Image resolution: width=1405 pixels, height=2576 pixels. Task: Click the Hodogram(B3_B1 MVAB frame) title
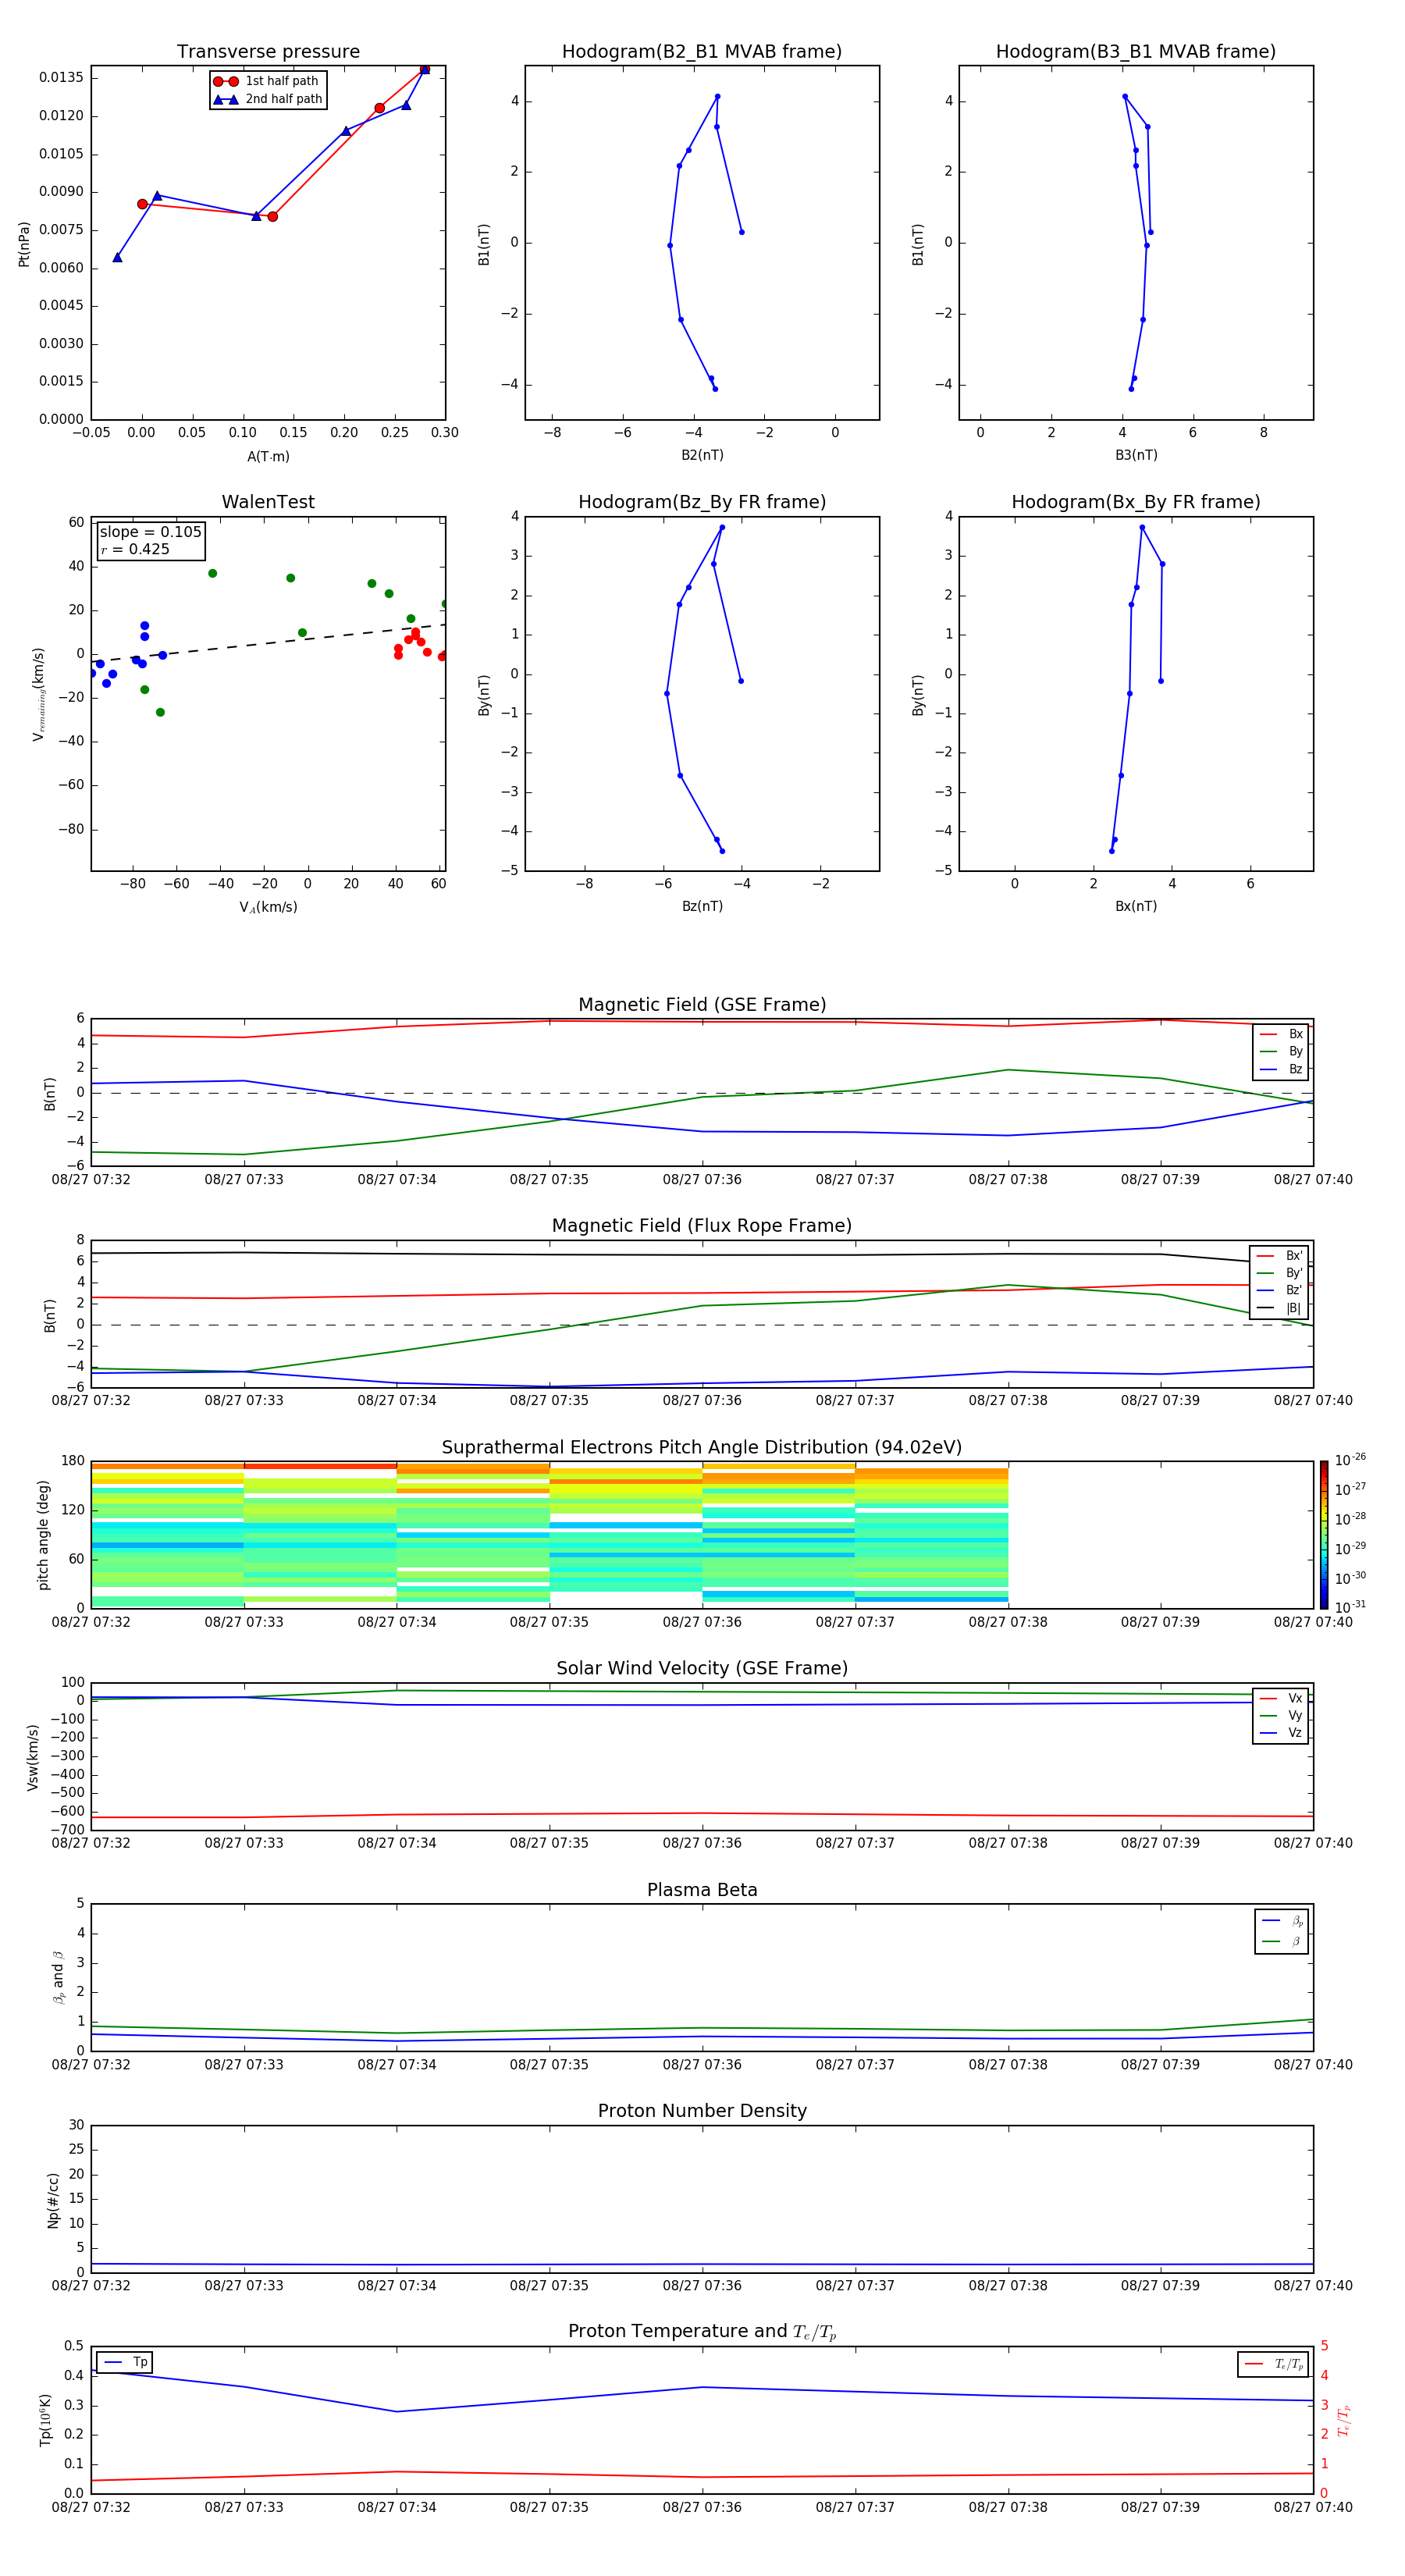(x=1136, y=52)
